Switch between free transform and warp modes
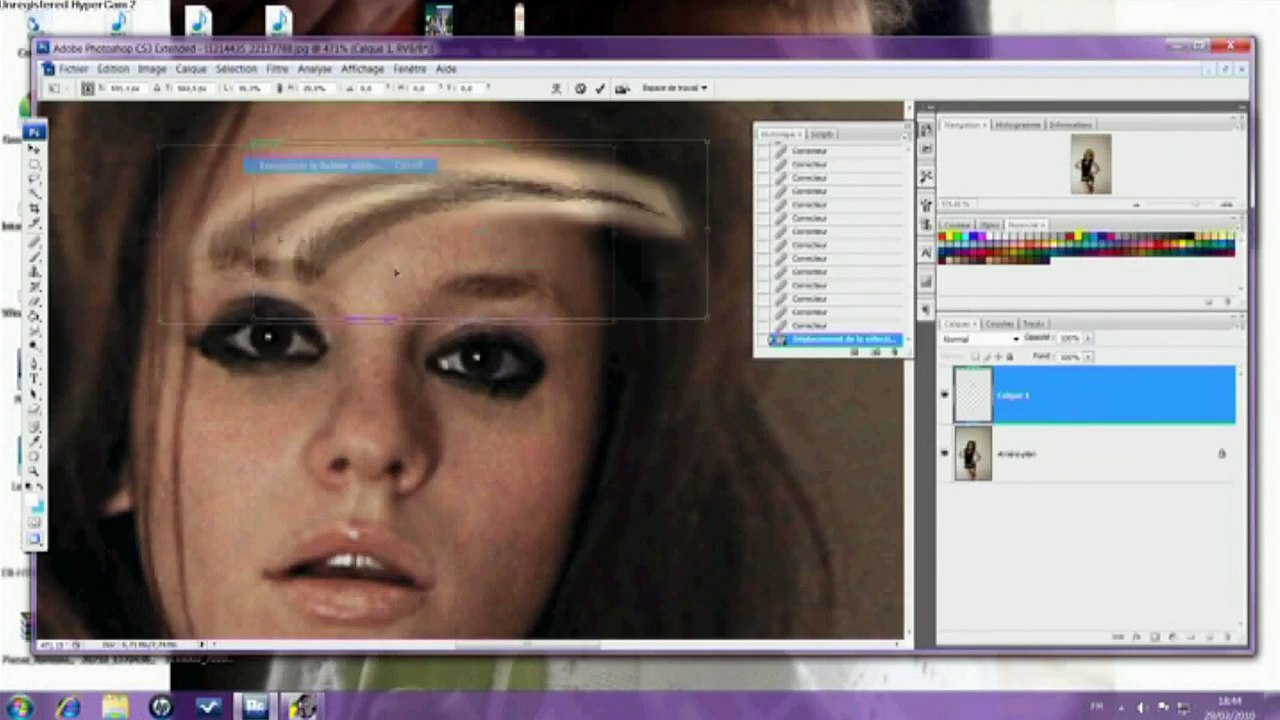This screenshot has width=1280, height=720. tap(556, 88)
